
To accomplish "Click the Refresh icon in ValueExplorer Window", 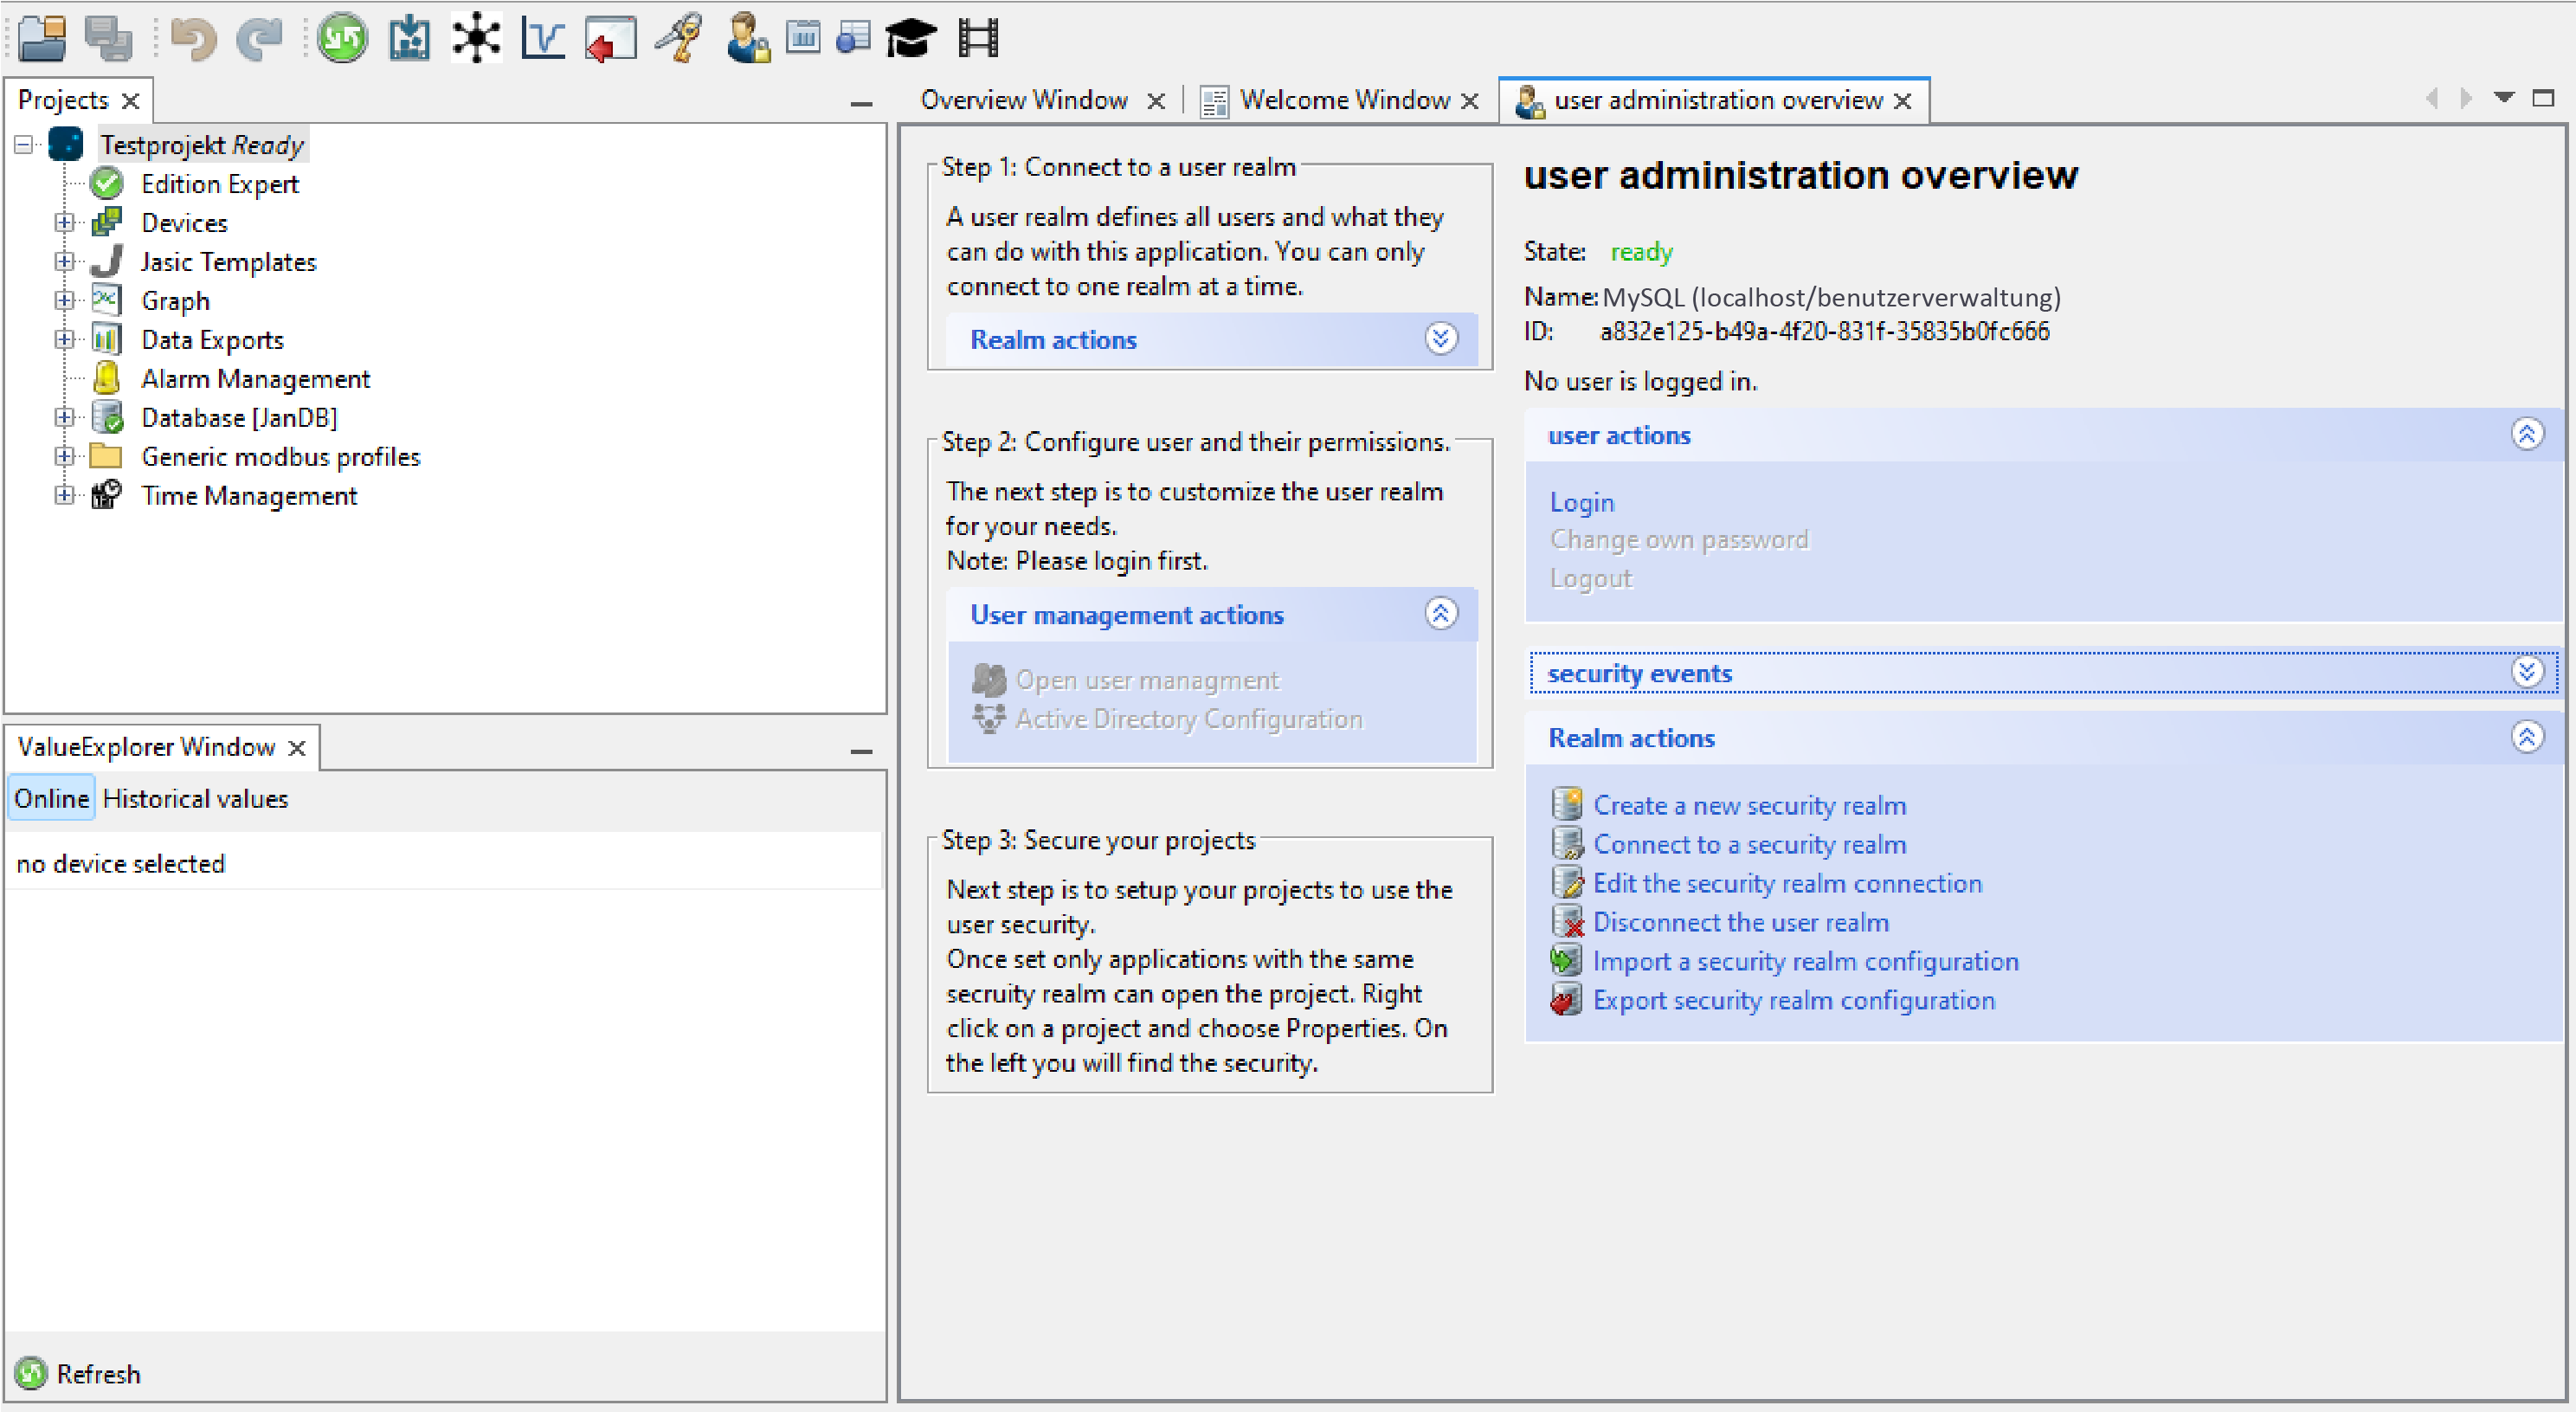I will pos(31,1373).
